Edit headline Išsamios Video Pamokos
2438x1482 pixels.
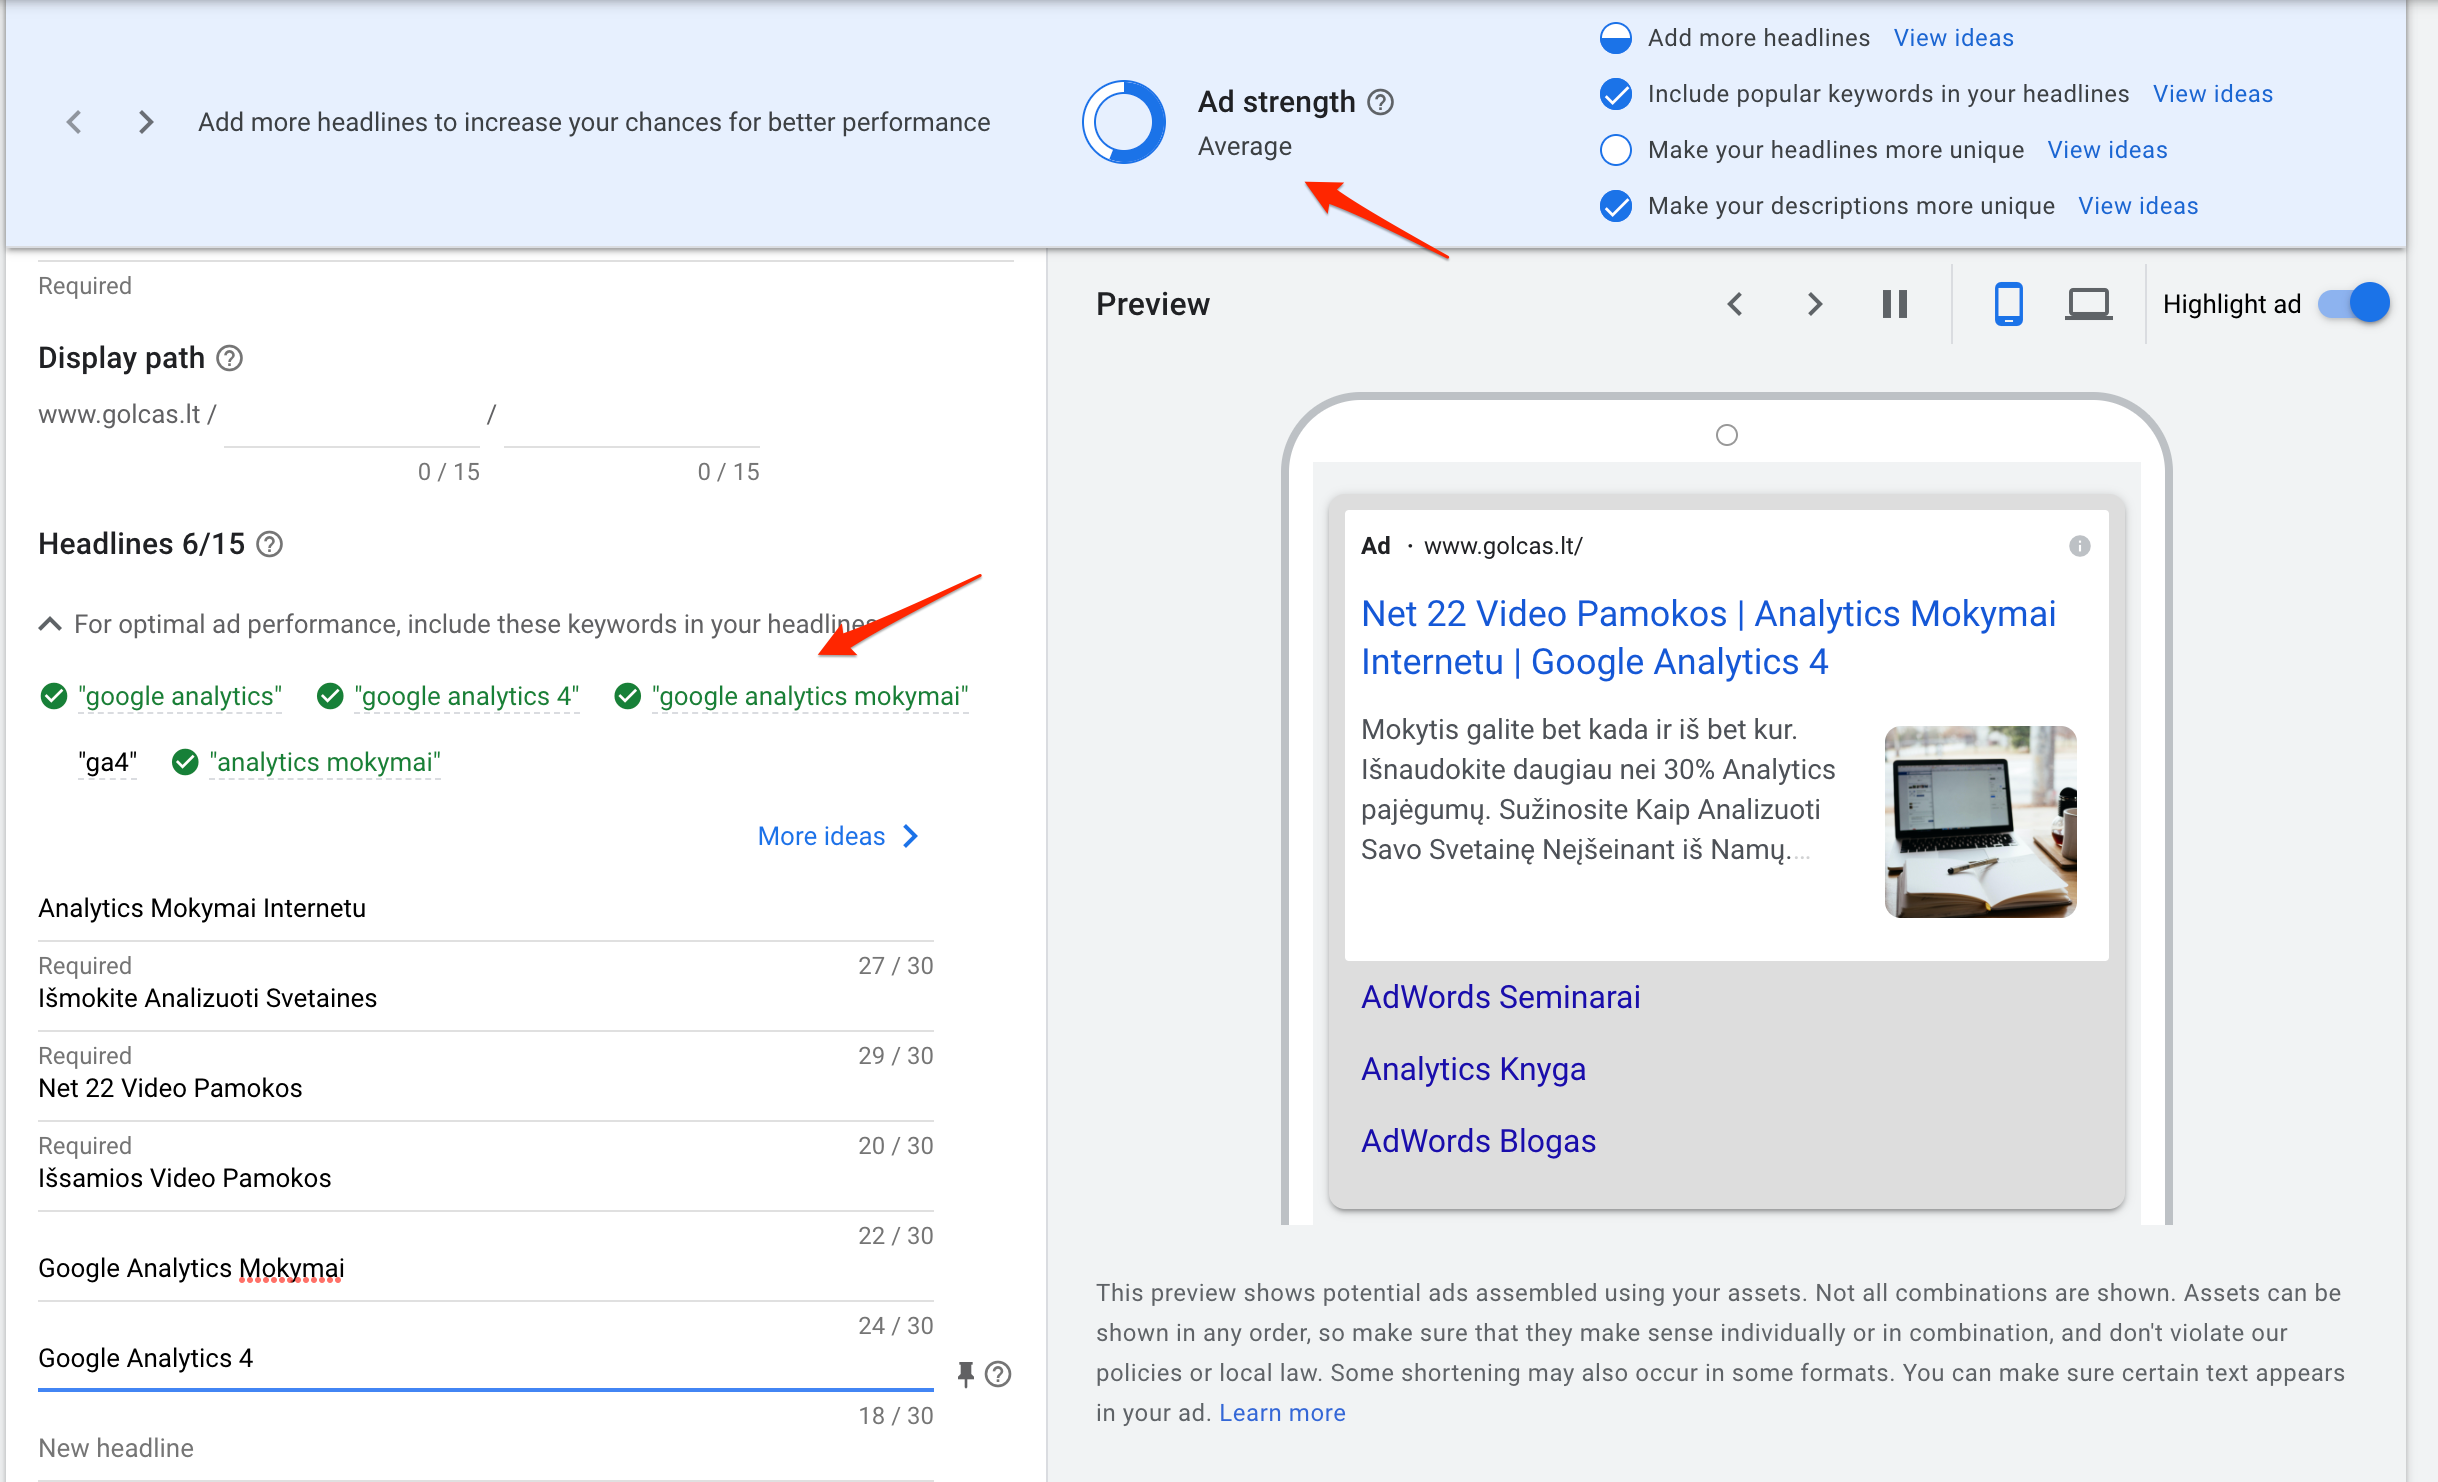coord(486,1178)
